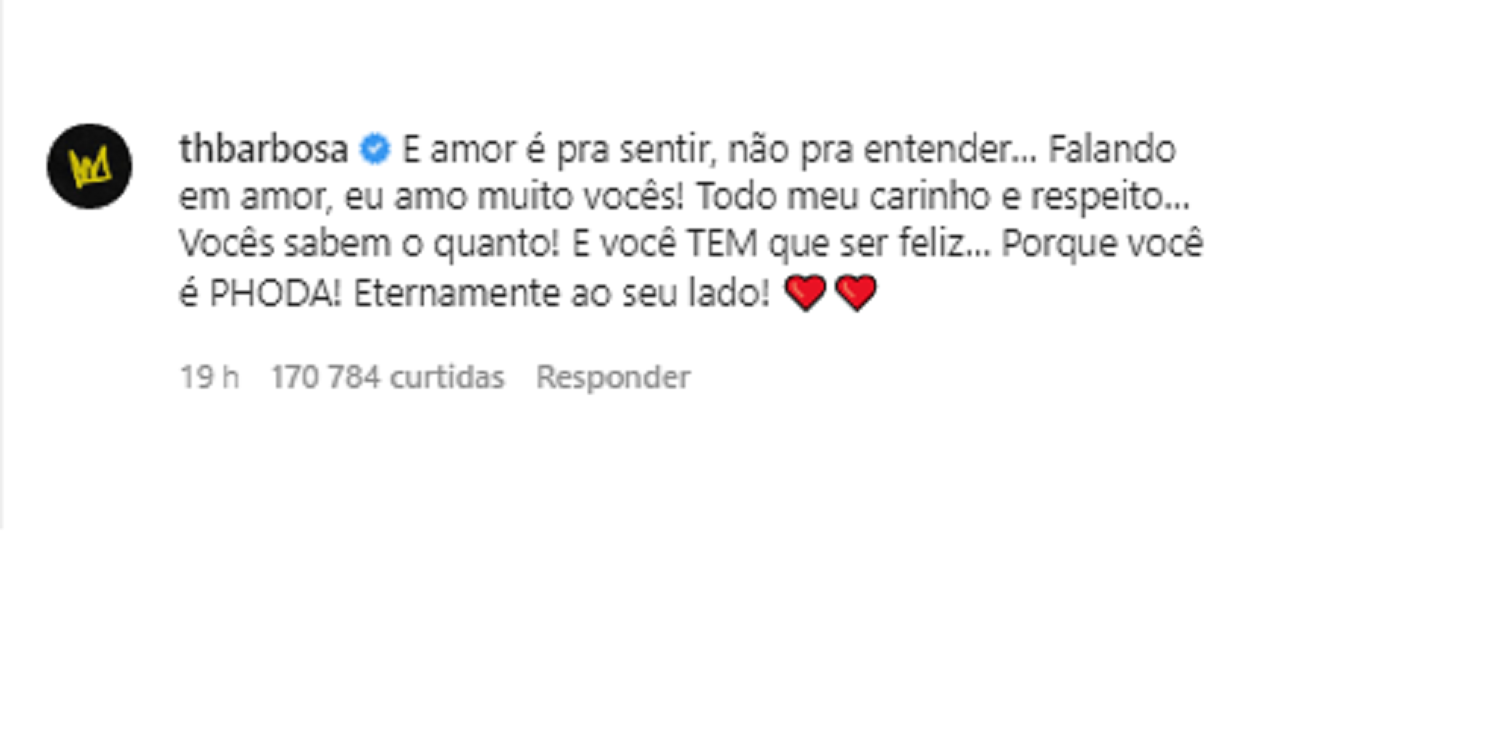Click the blue verified badge
The width and height of the screenshot is (1500, 747).
click(375, 150)
